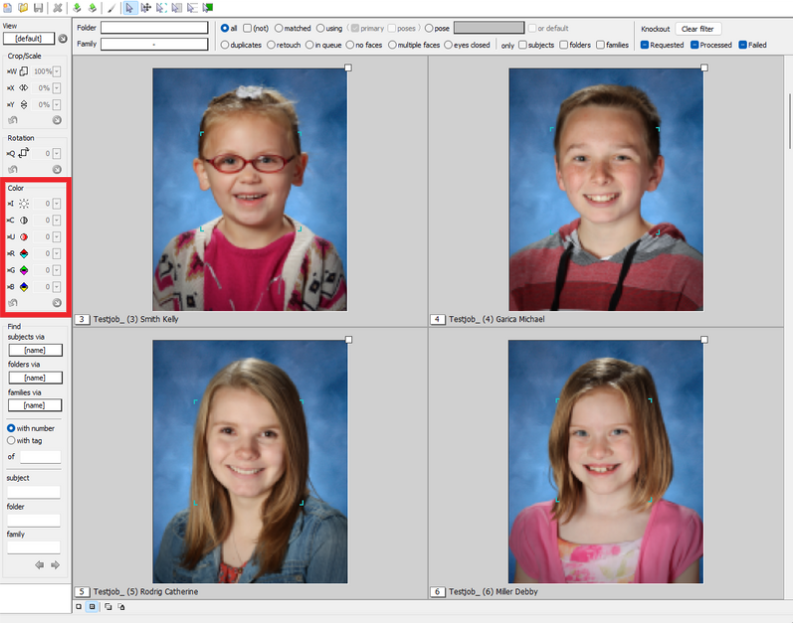Select the pointer with move-cross tool
The image size is (793, 623).
click(146, 8)
